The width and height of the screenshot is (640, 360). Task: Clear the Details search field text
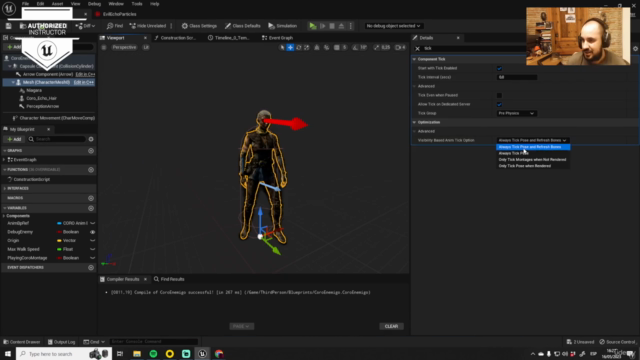click(417, 49)
